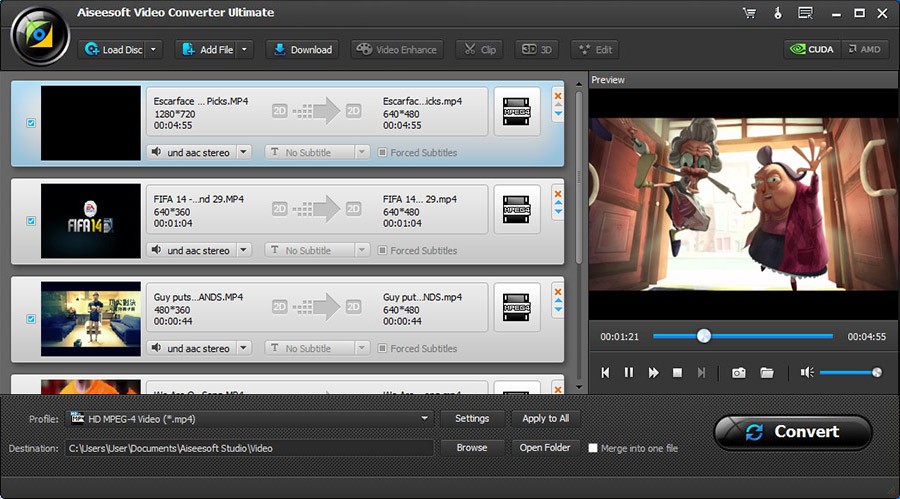
Task: Stop the preview playback
Action: (677, 373)
